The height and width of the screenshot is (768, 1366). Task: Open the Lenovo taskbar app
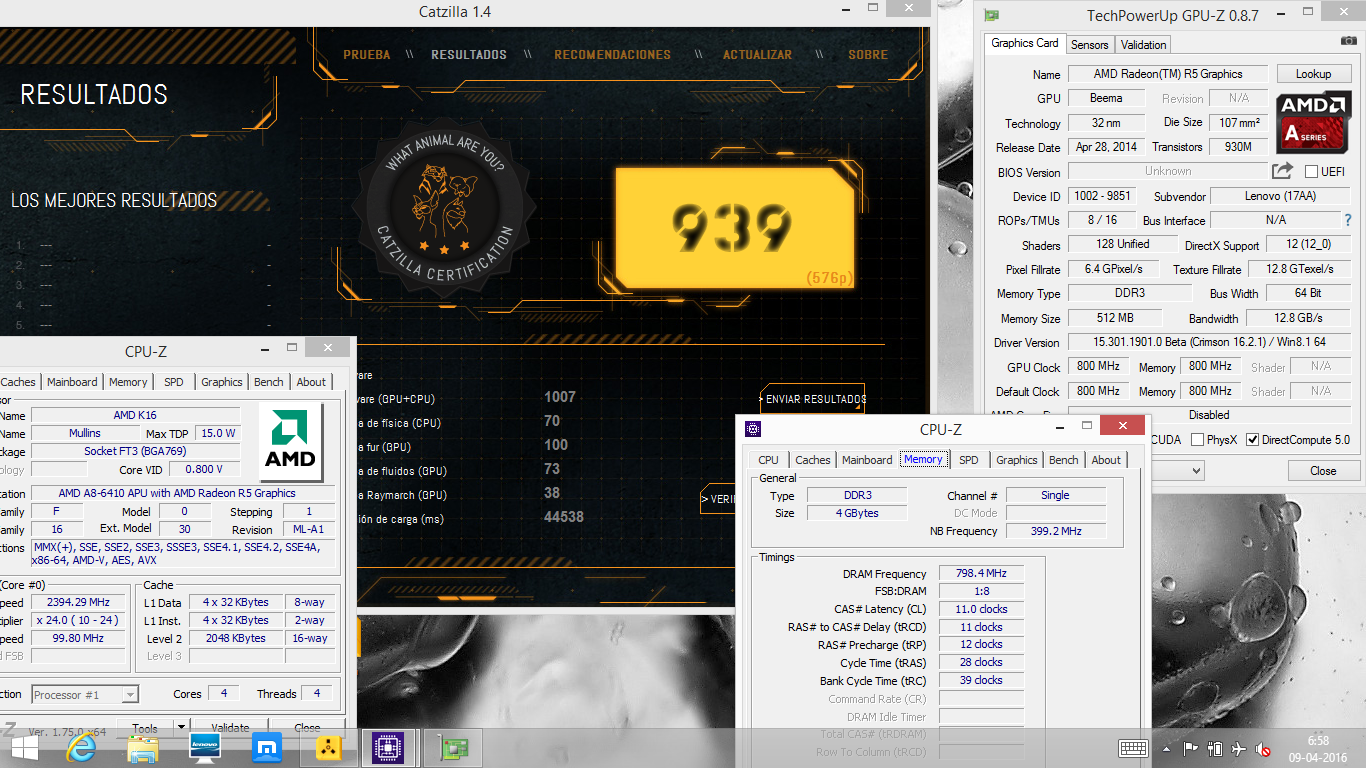click(205, 748)
